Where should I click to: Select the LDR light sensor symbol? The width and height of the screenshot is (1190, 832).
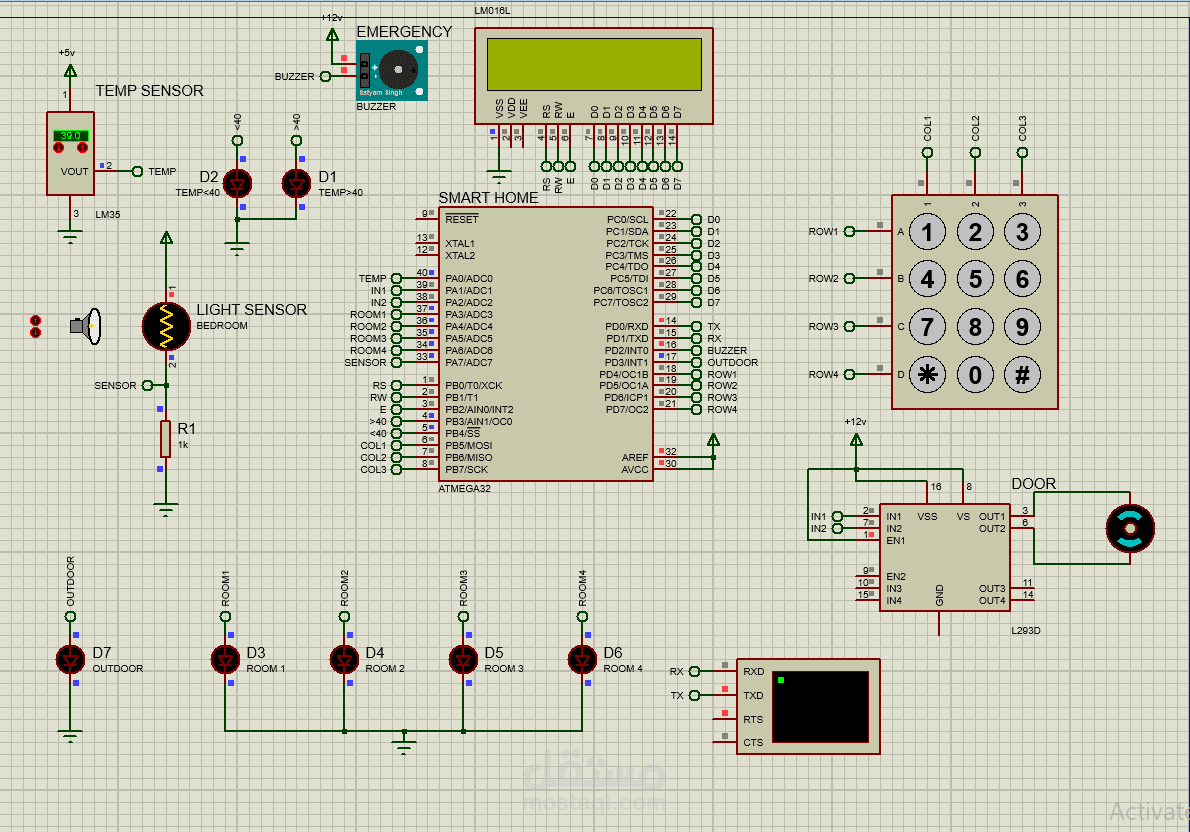click(166, 326)
